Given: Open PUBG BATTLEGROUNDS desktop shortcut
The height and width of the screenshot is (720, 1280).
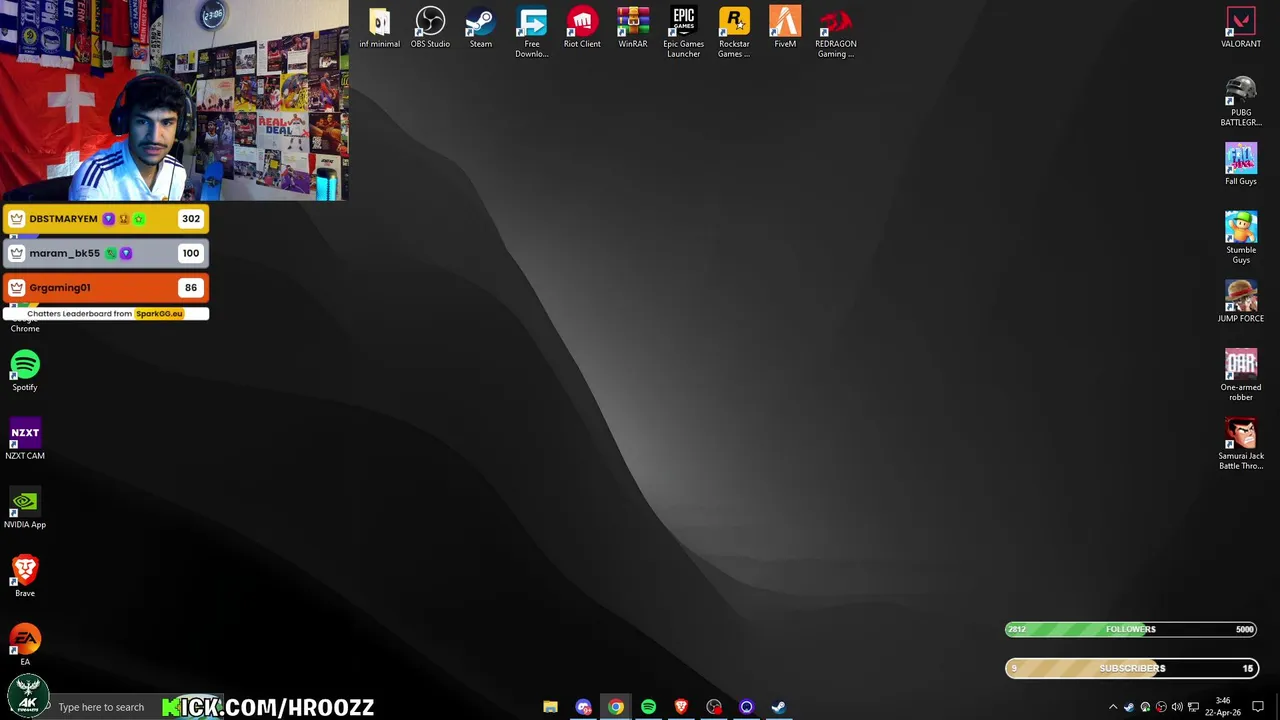Looking at the screenshot, I should pos(1241,101).
